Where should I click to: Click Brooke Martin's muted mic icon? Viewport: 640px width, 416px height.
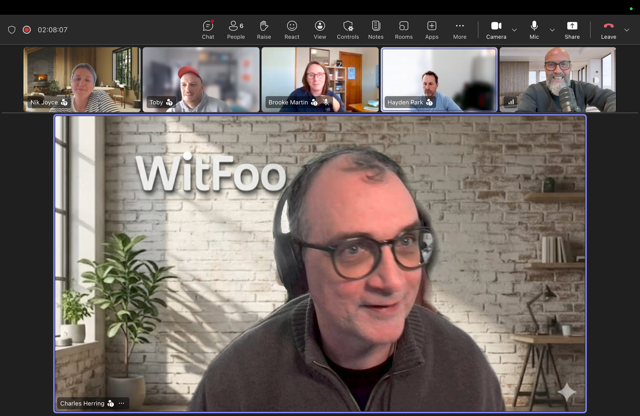pos(326,102)
